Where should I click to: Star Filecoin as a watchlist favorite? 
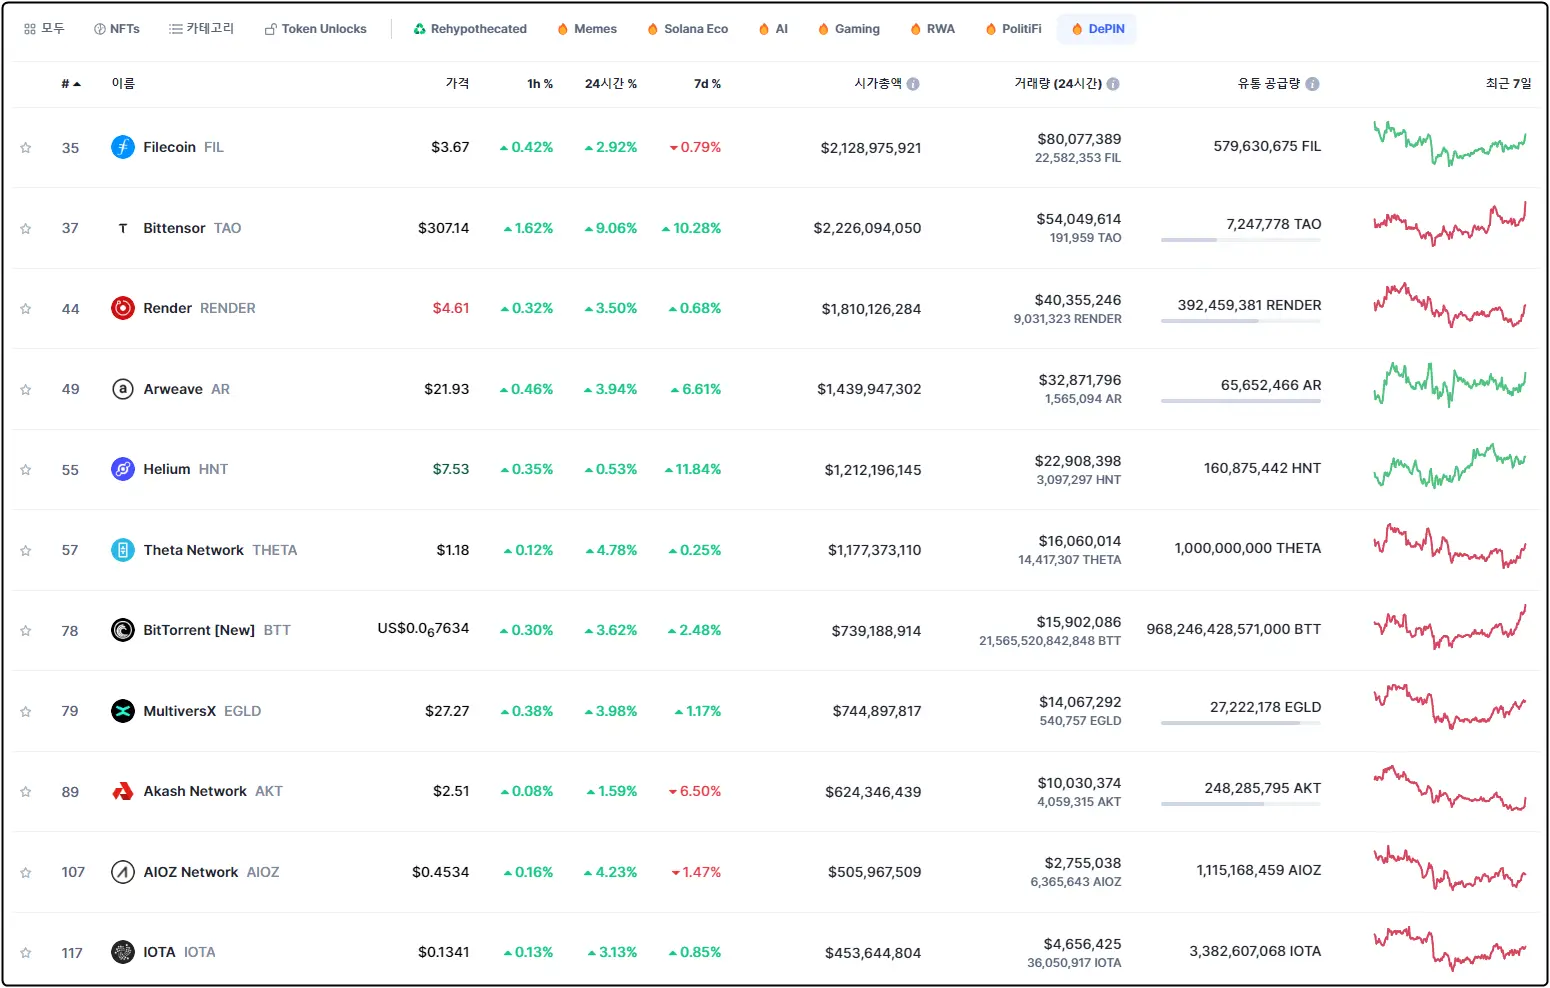click(x=26, y=148)
